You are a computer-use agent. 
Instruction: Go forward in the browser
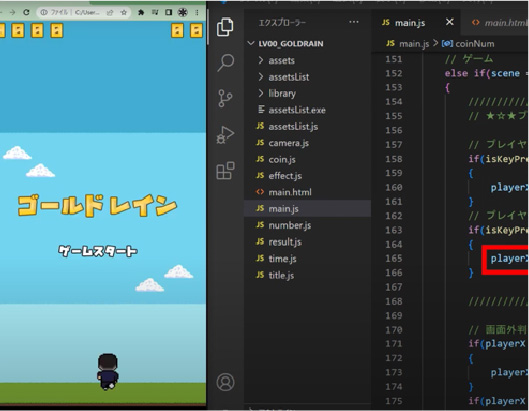tap(12, 12)
